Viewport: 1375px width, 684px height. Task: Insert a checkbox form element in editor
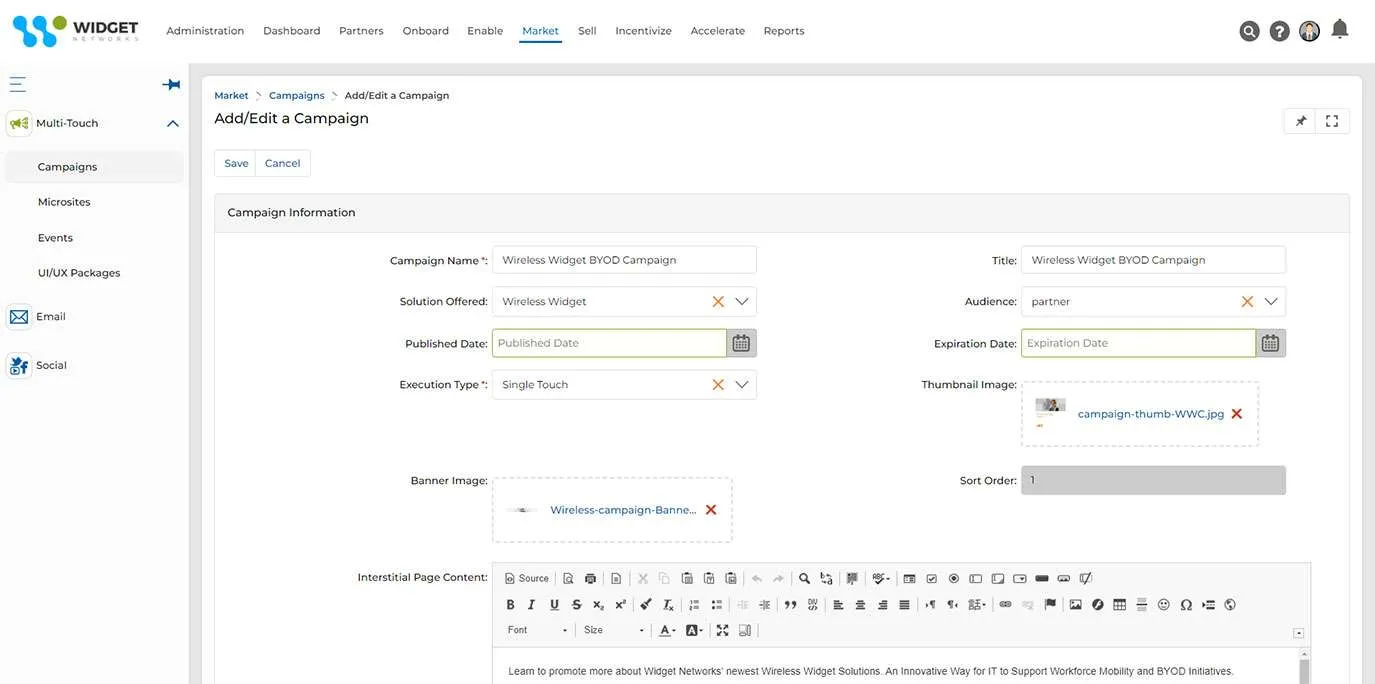click(932, 579)
